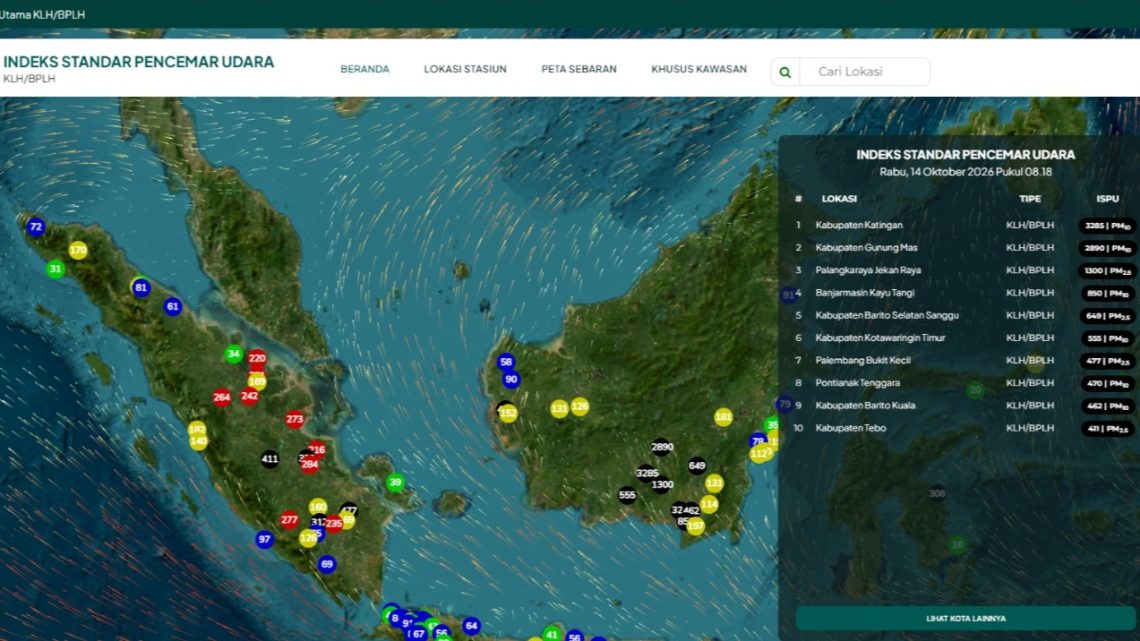Click the TIPE column header
The image size is (1140, 641).
point(1030,199)
